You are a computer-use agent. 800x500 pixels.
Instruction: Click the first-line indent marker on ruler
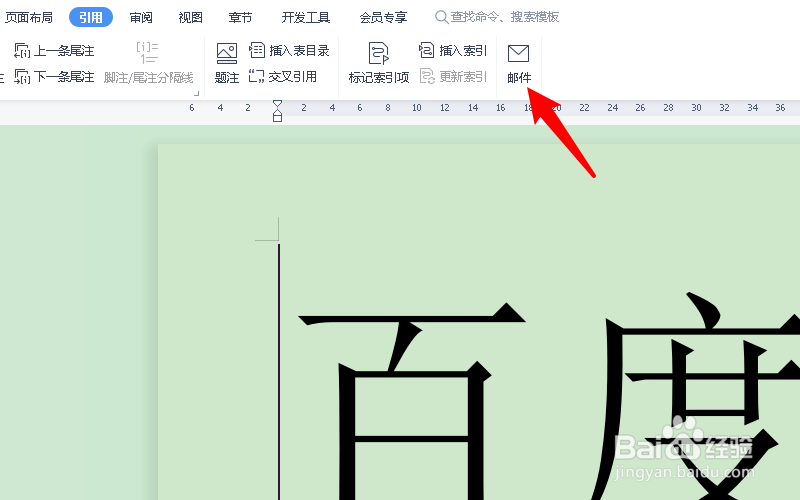(x=277, y=104)
